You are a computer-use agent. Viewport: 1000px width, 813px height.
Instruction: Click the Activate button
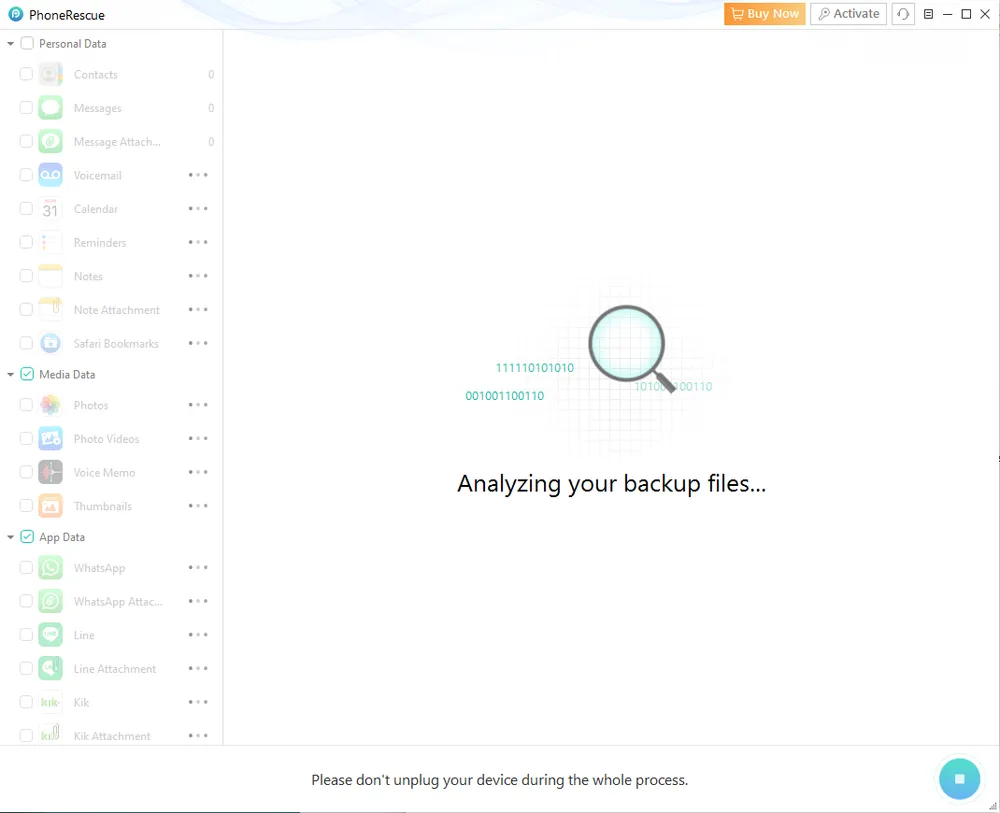(848, 14)
